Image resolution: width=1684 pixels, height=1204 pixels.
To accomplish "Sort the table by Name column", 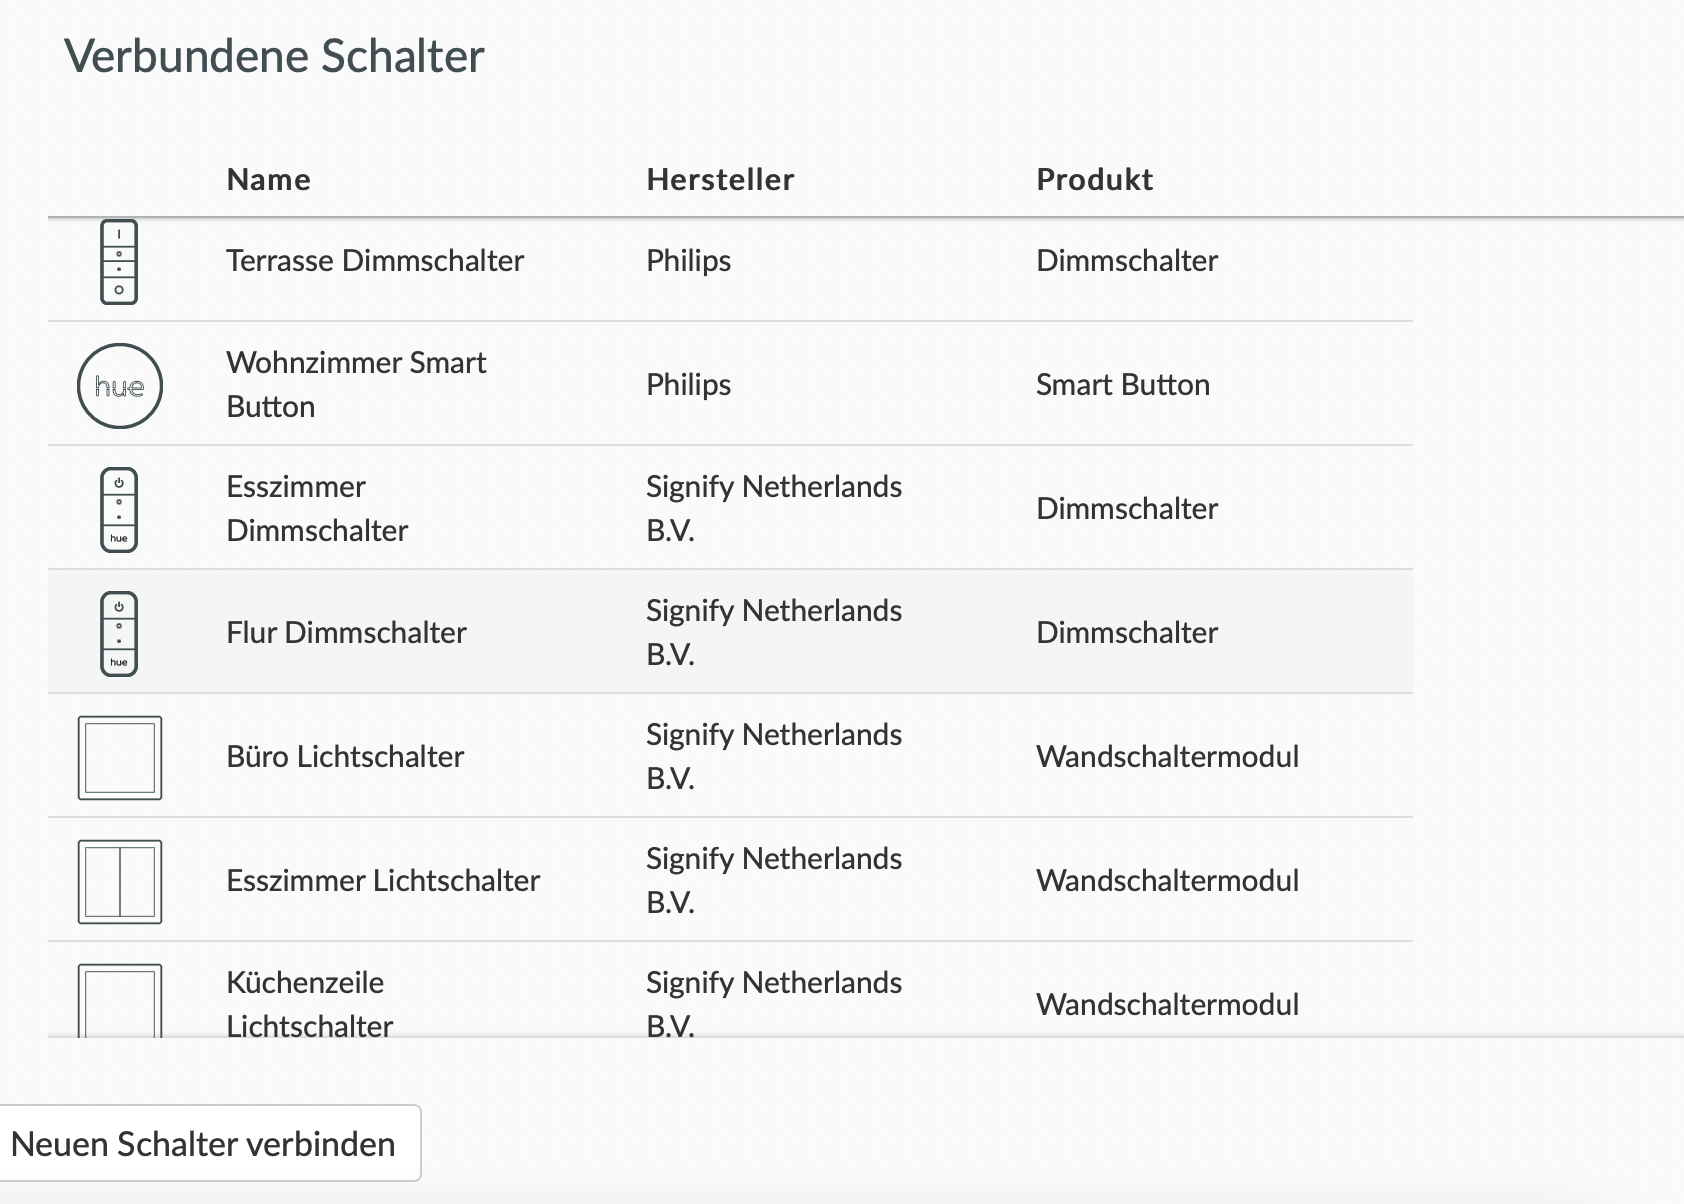I will click(268, 179).
